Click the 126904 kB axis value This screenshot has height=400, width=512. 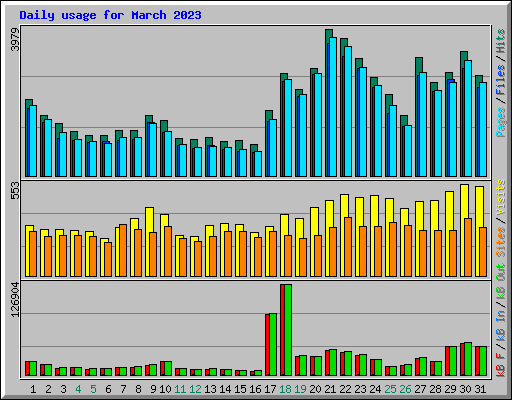(x=15, y=300)
